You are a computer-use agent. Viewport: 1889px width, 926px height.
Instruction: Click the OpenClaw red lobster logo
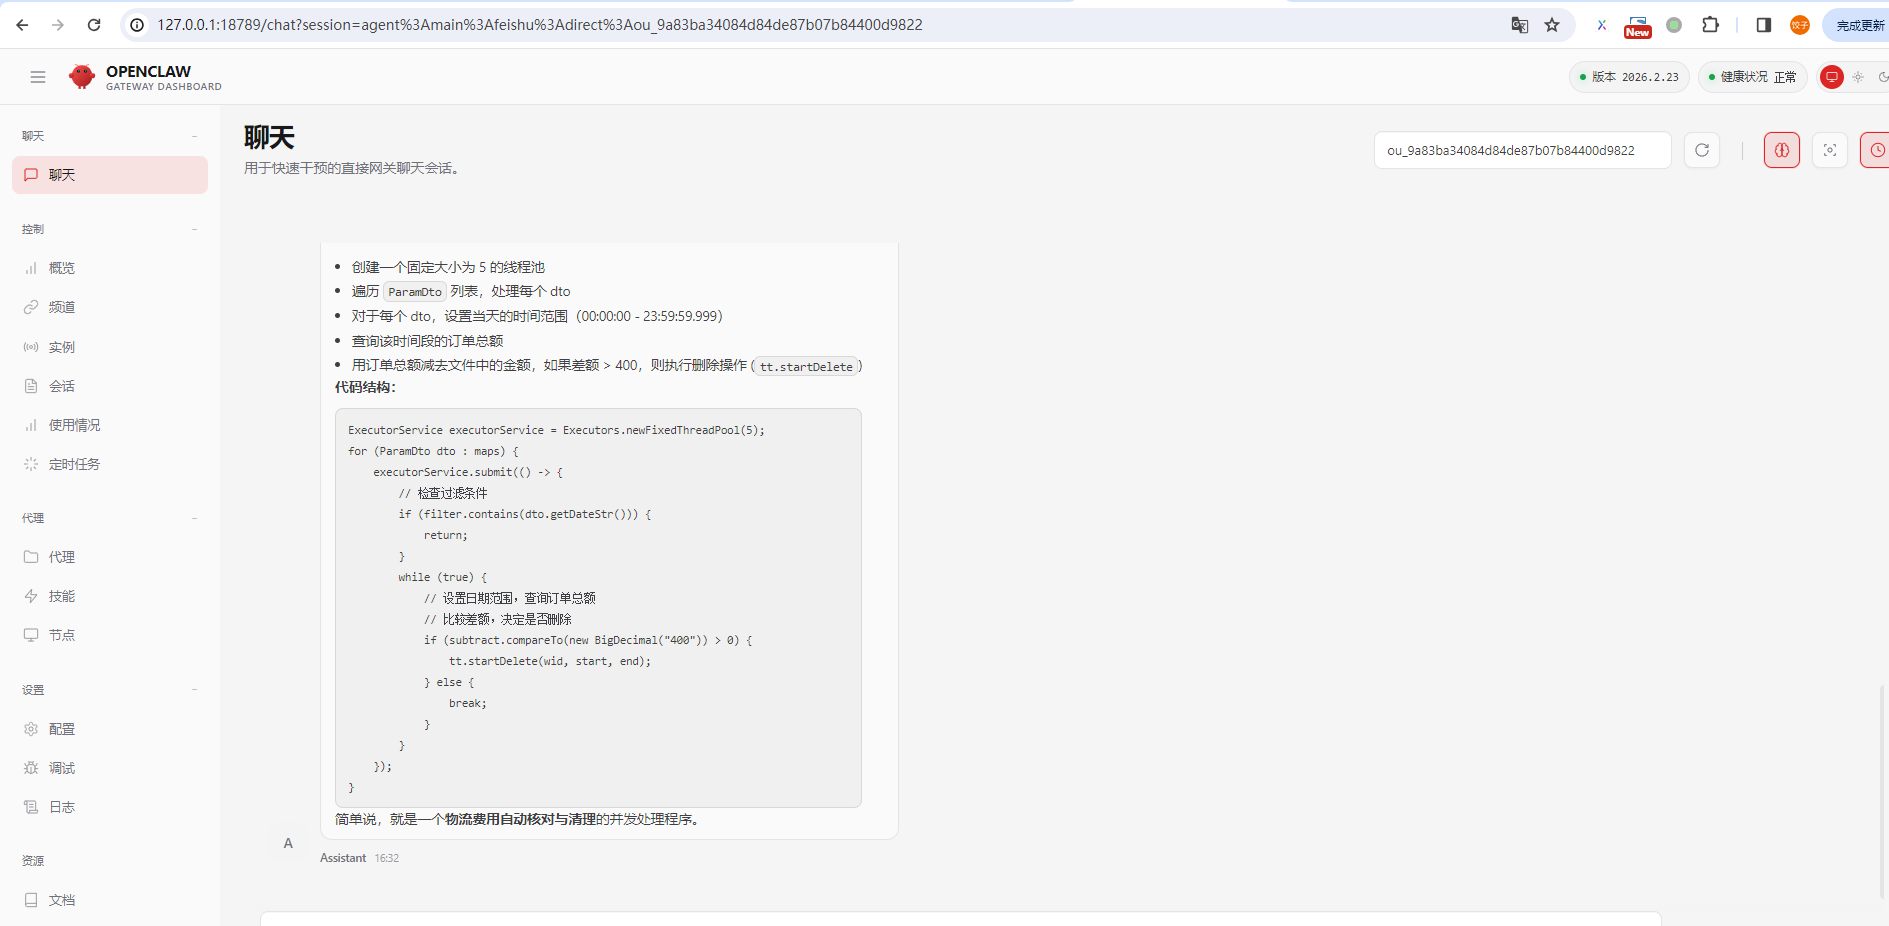(82, 77)
